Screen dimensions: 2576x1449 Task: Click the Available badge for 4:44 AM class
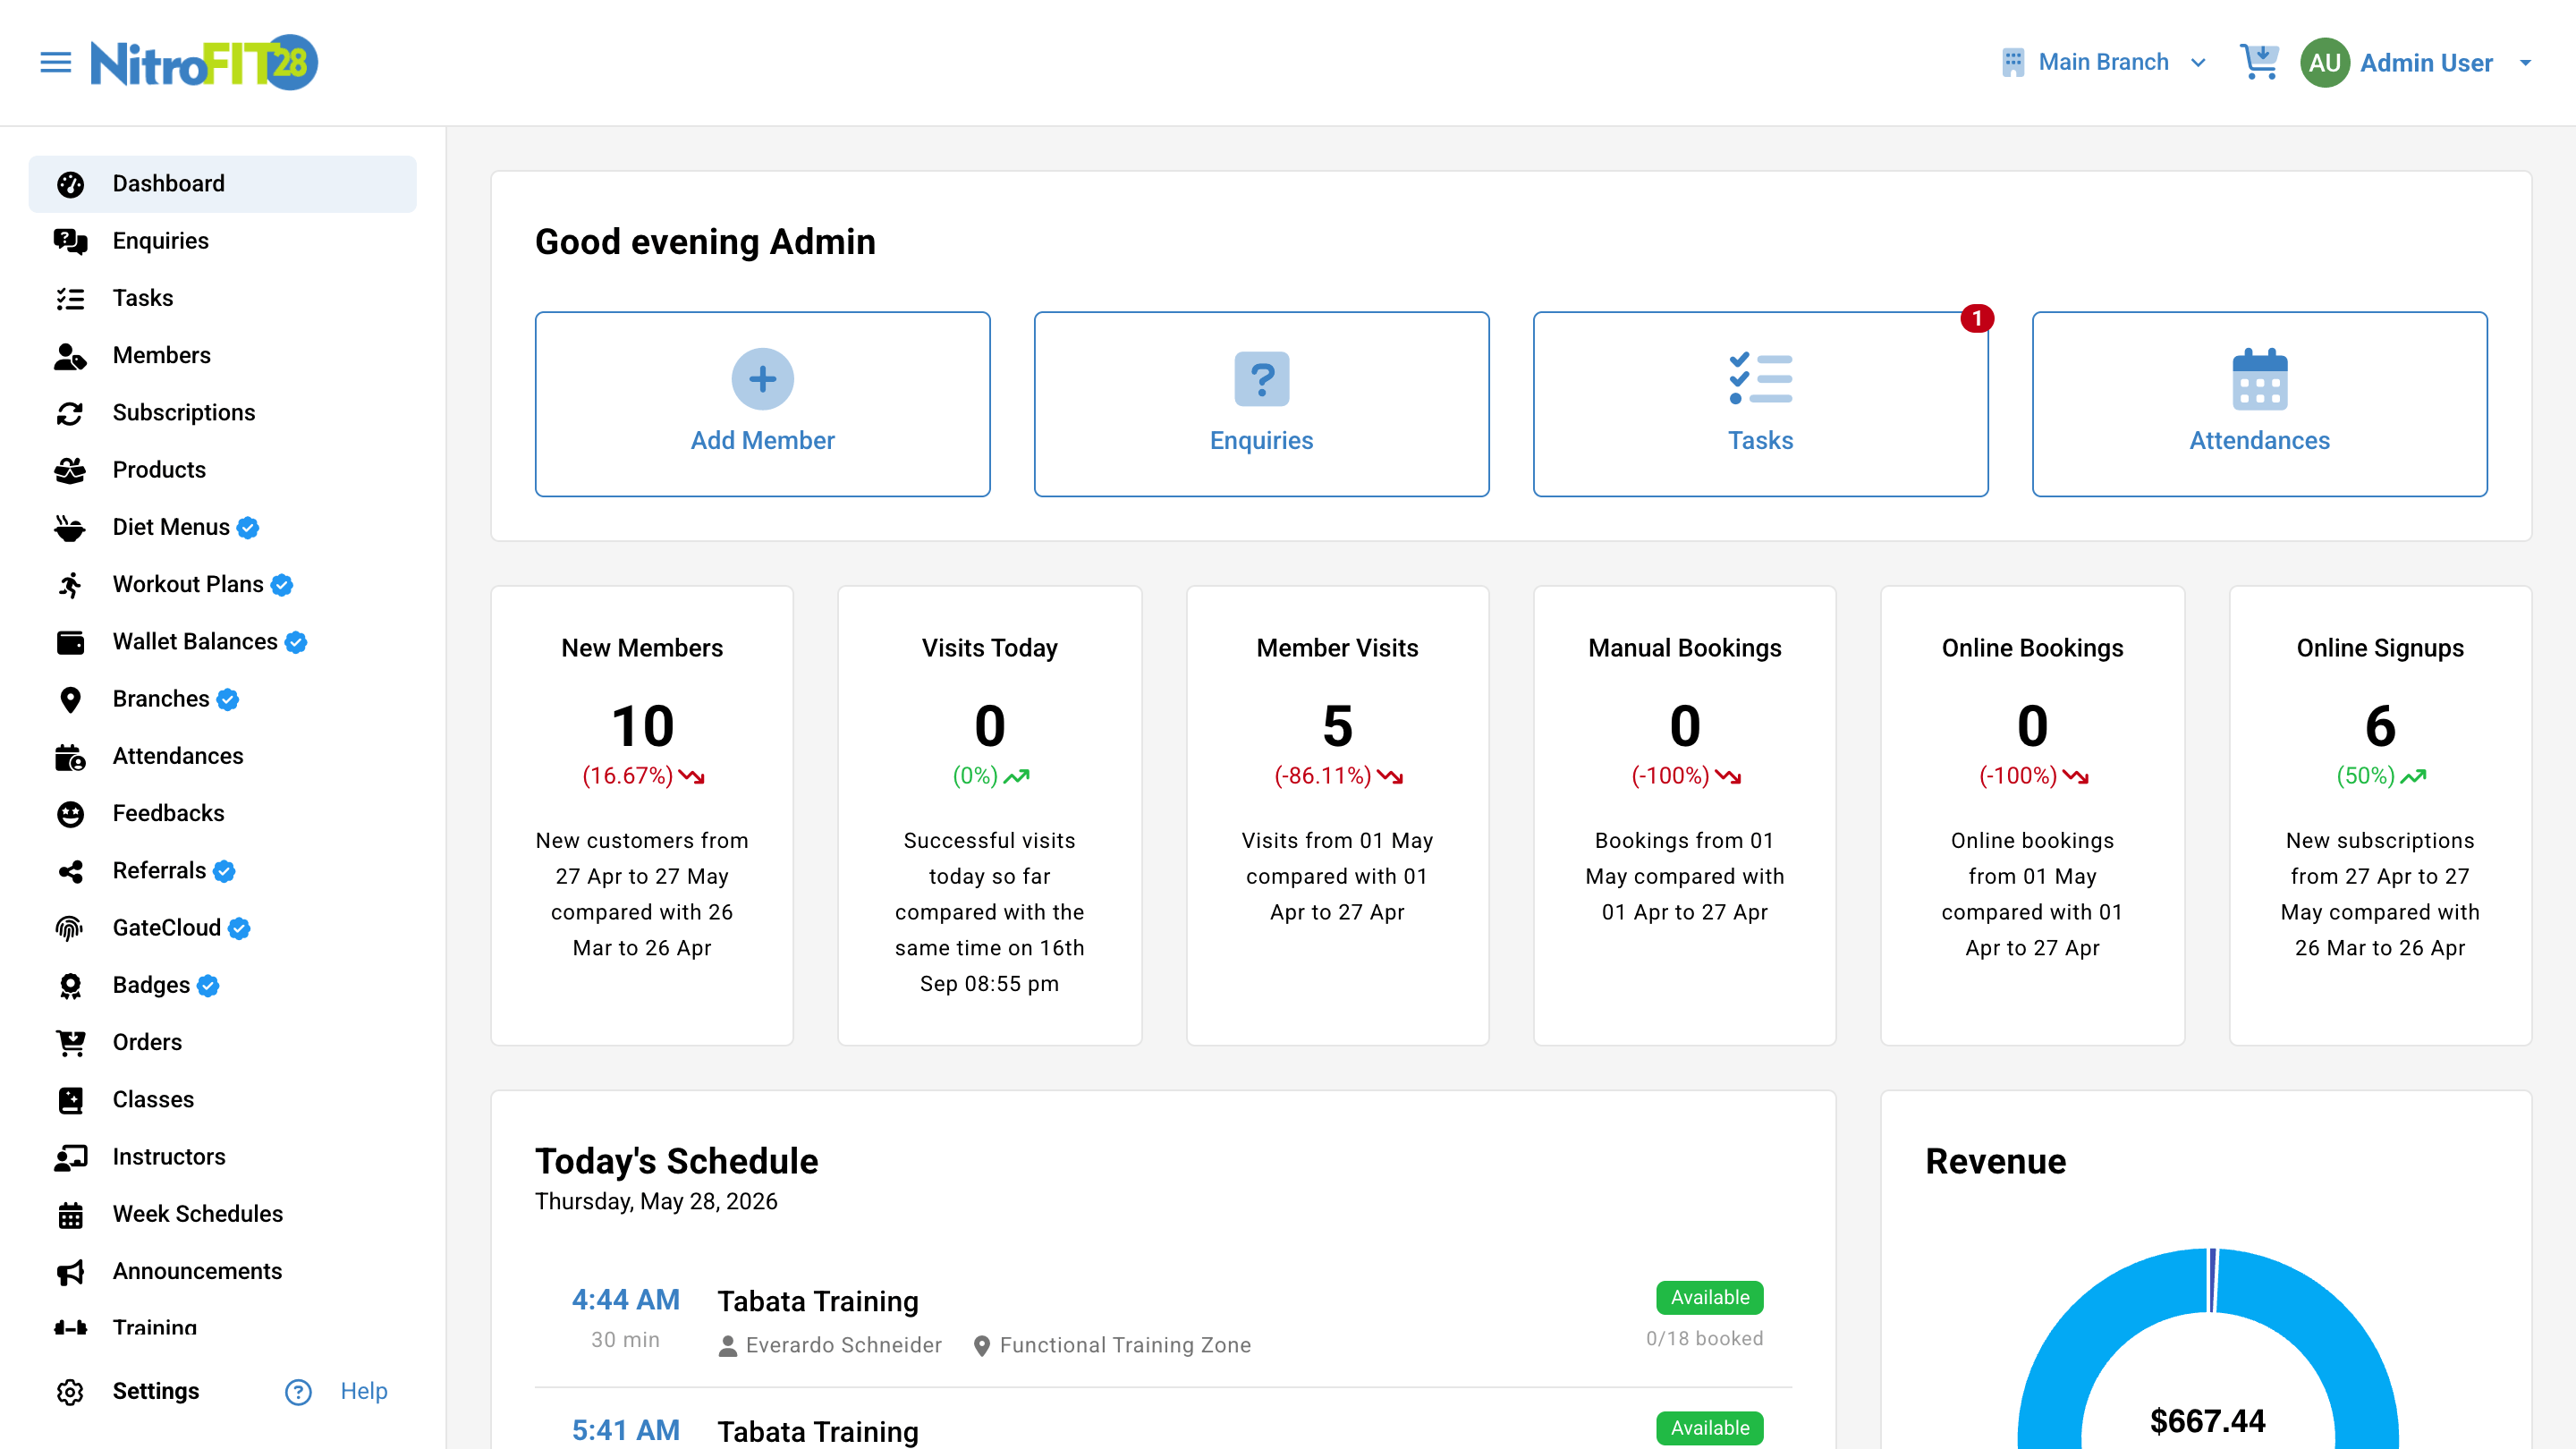click(1710, 1298)
